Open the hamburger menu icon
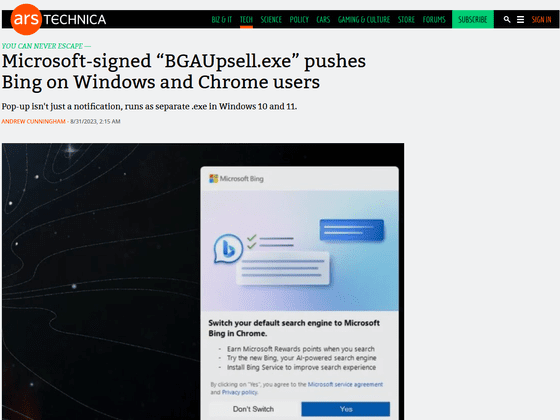Image resolution: width=560 pixels, height=420 pixels. [520, 19]
